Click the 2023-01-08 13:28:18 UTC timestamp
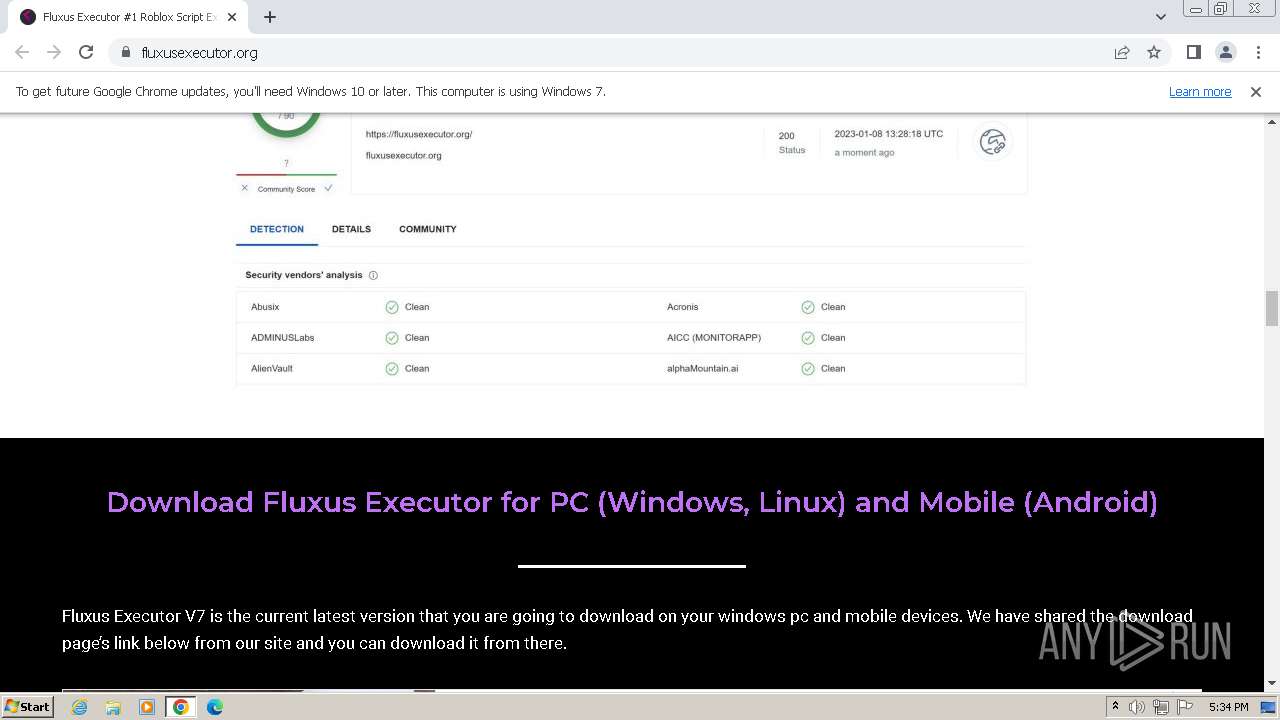The width and height of the screenshot is (1280, 720). (889, 133)
